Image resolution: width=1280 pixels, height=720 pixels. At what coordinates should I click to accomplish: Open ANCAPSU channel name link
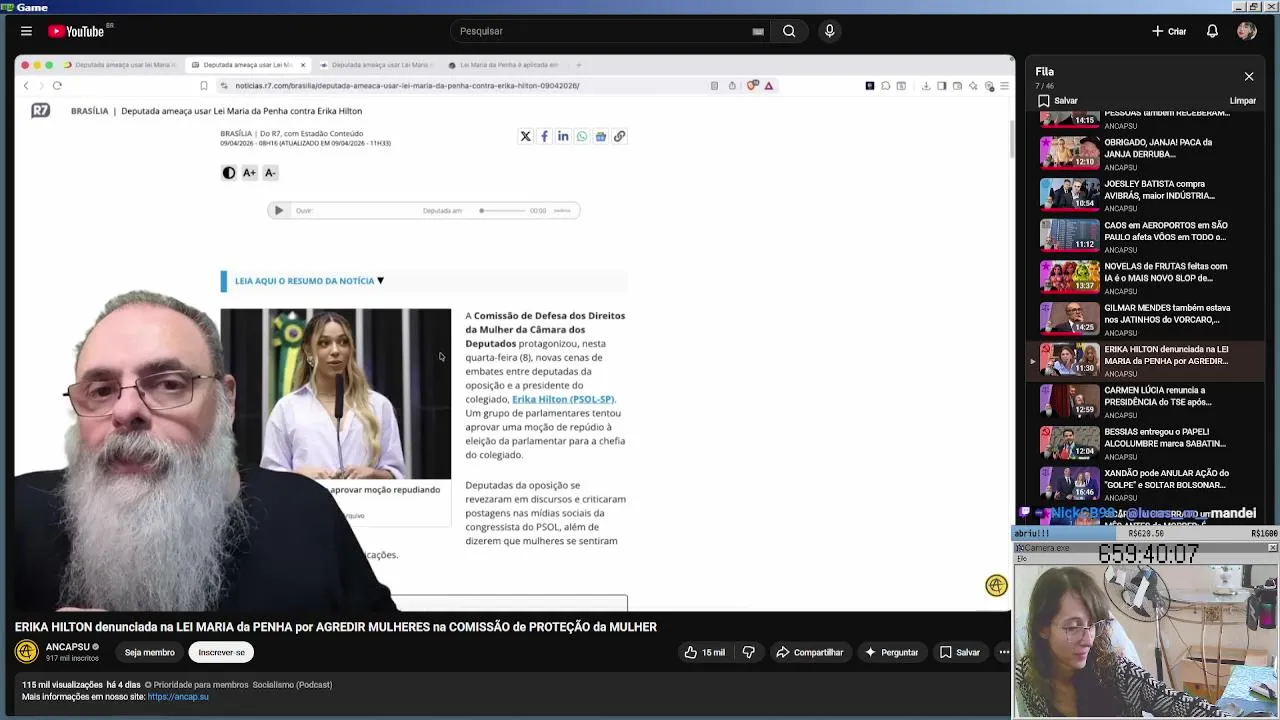point(68,647)
